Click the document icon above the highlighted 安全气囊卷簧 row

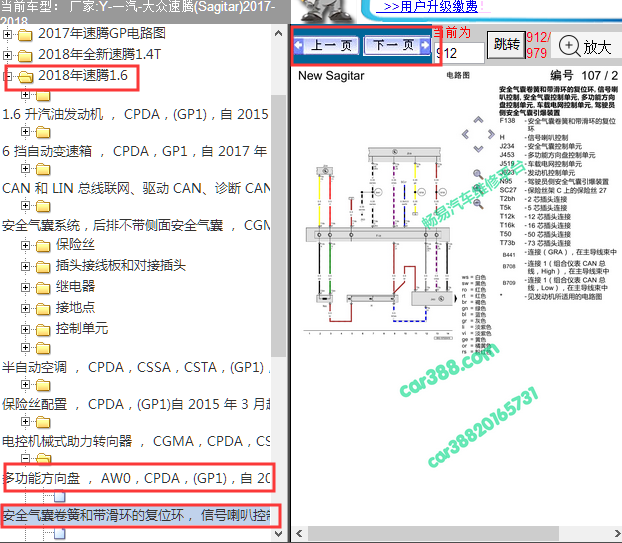pyautogui.click(x=60, y=496)
